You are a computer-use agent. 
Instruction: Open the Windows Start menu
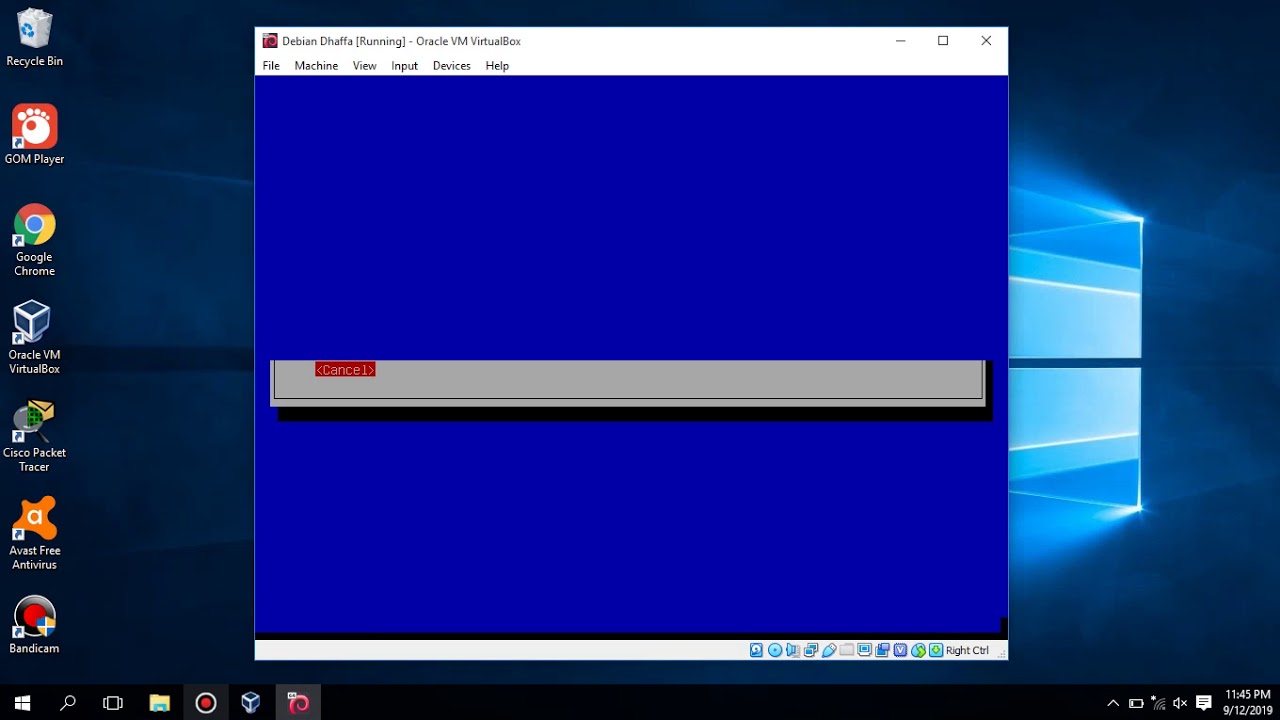(x=22, y=703)
